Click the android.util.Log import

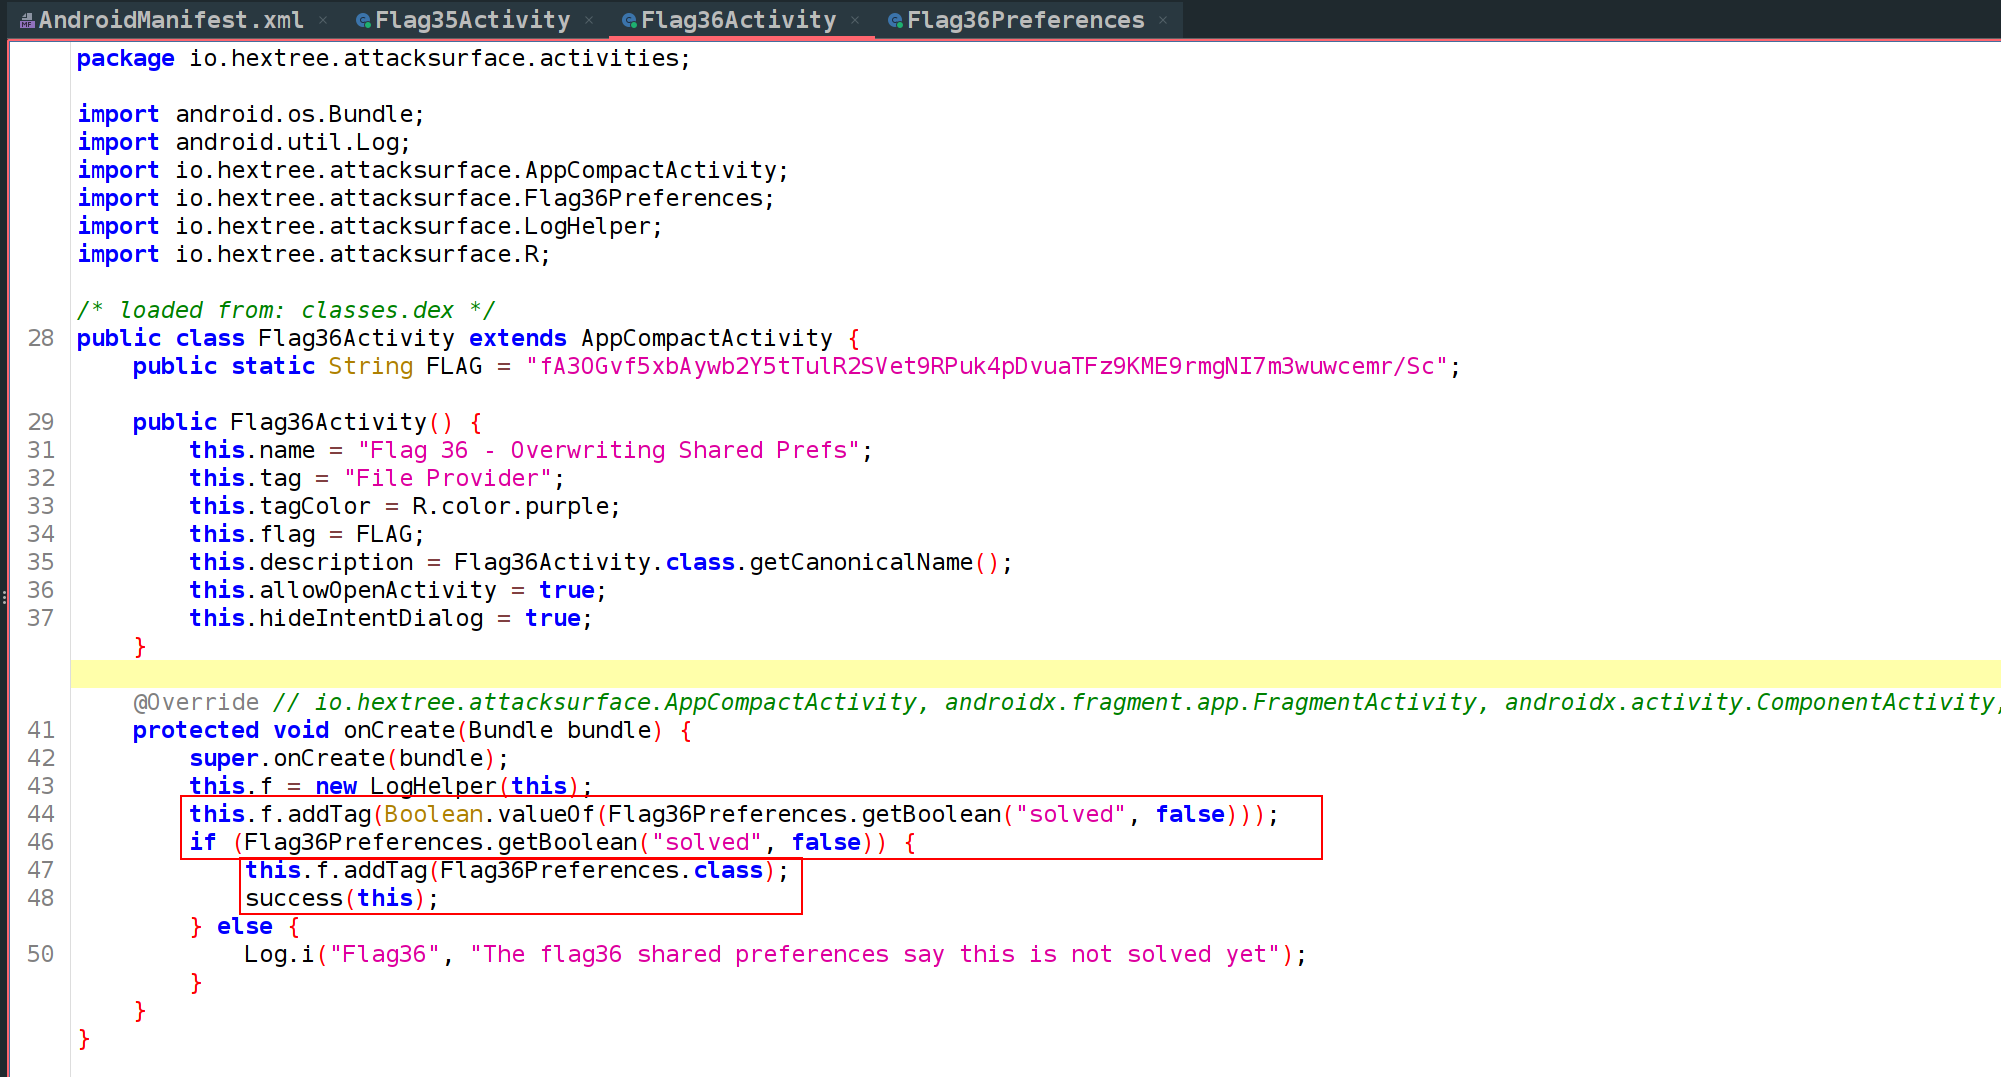click(287, 142)
